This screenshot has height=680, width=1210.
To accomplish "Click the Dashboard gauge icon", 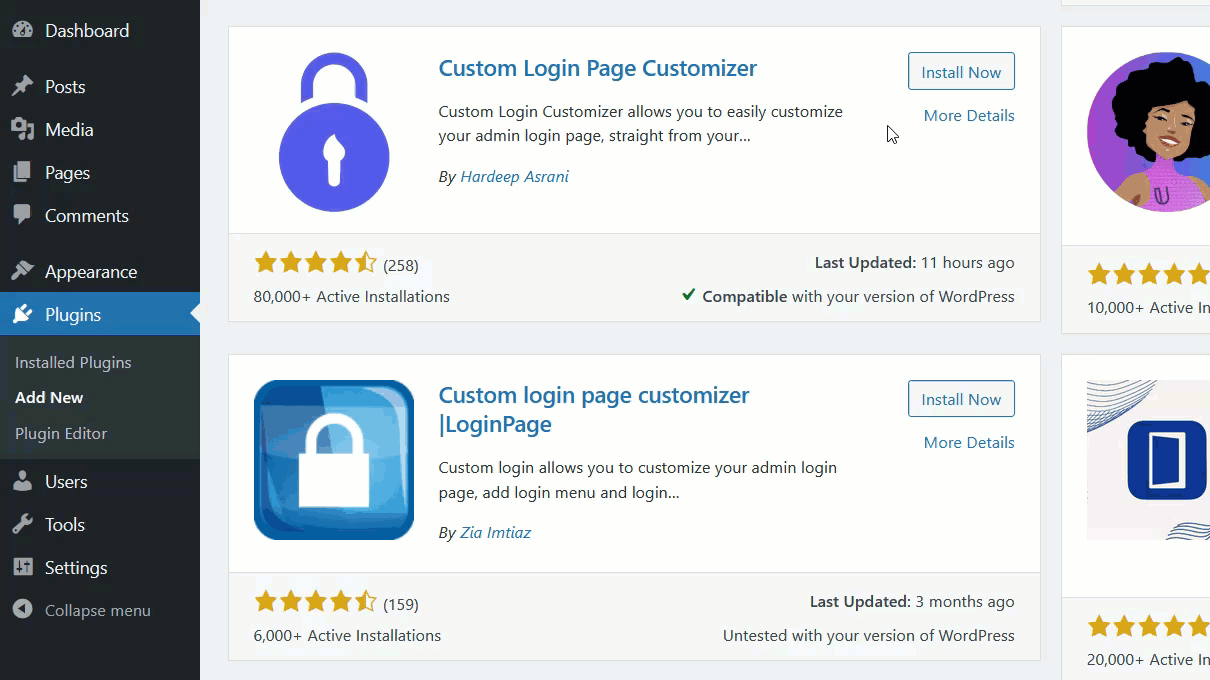I will 22,30.
